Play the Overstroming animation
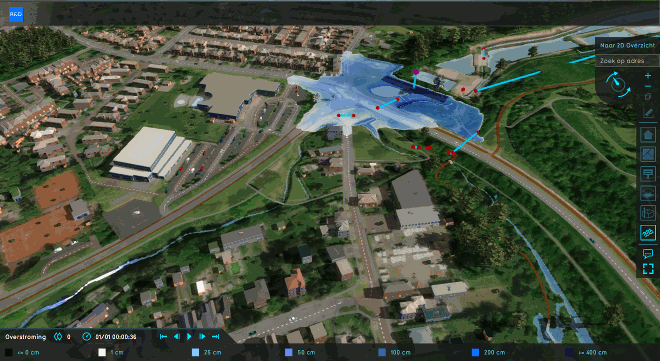 189,337
